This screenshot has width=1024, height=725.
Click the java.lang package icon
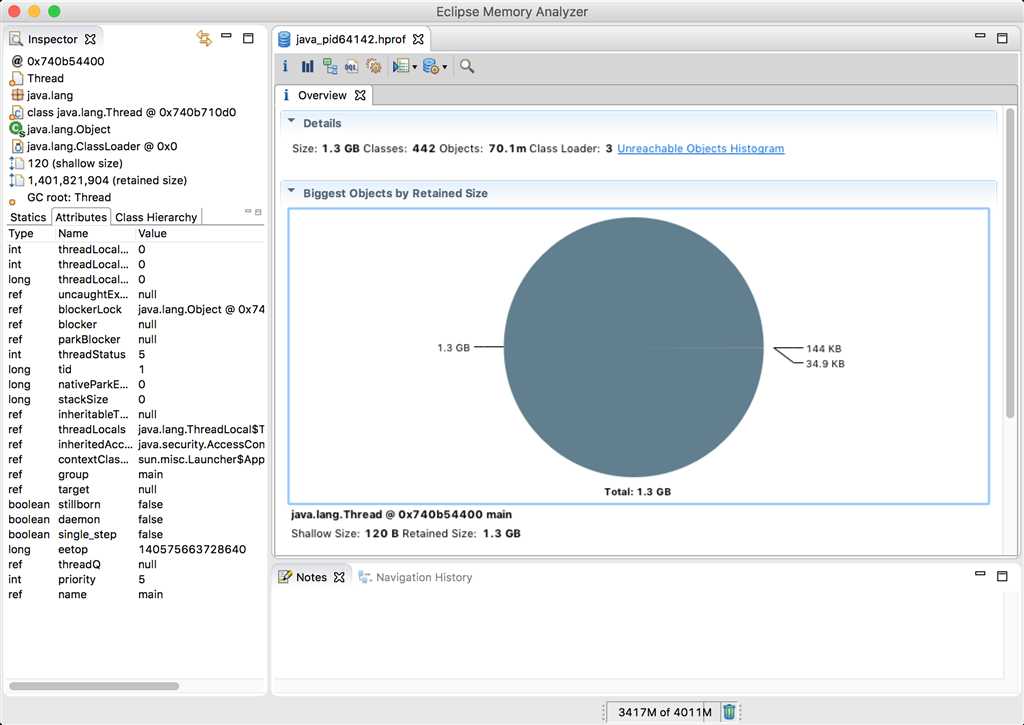tap(17, 95)
